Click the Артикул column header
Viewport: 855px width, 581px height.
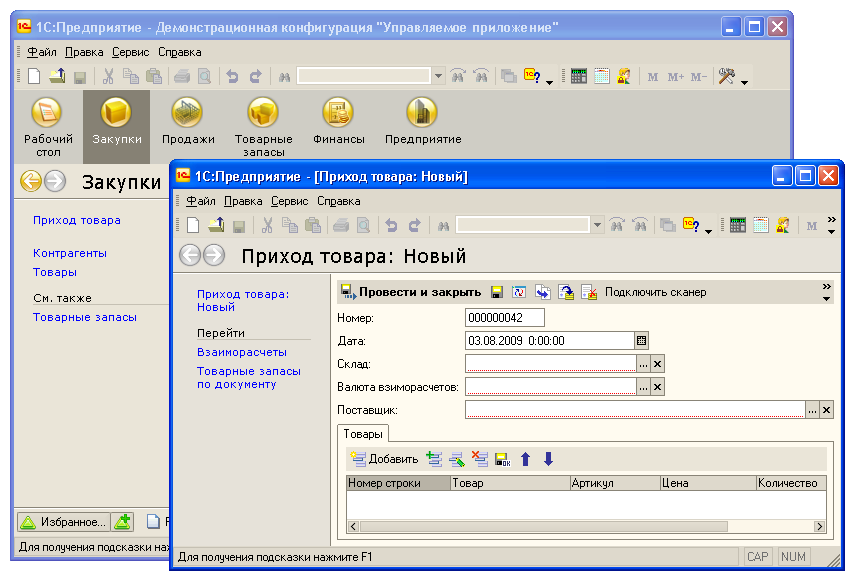[615, 483]
